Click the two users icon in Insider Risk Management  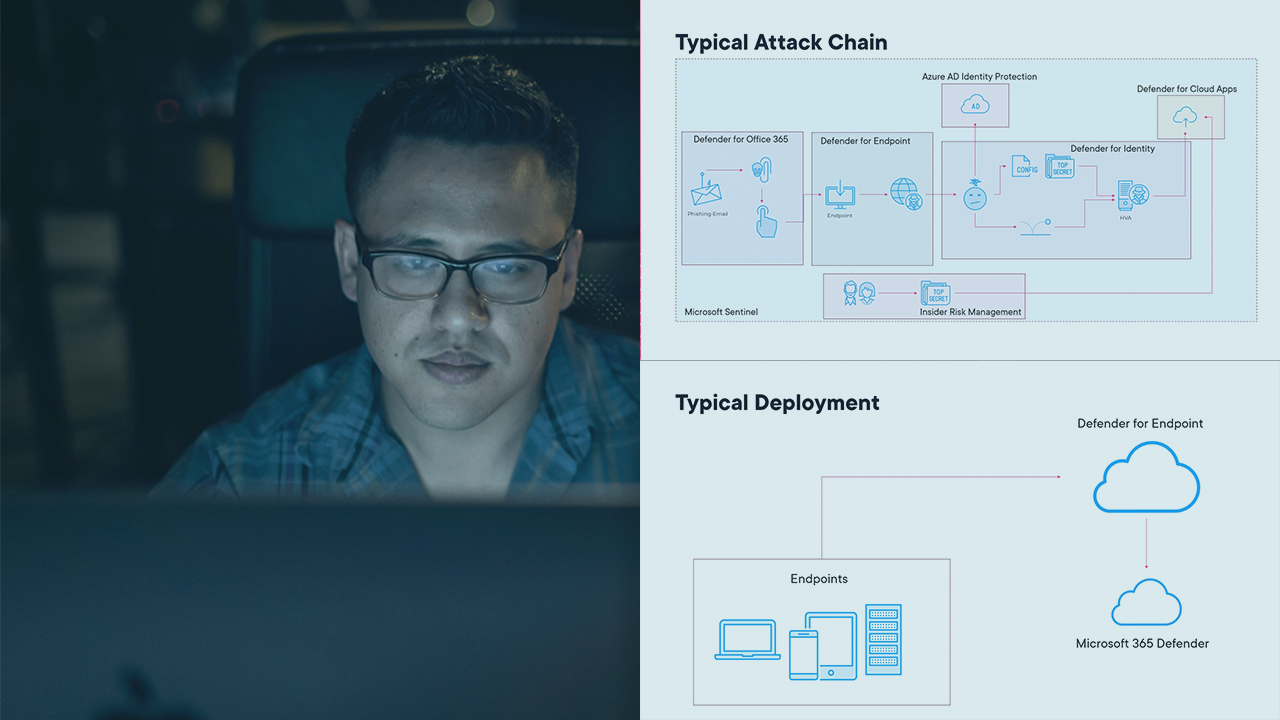click(x=858, y=293)
